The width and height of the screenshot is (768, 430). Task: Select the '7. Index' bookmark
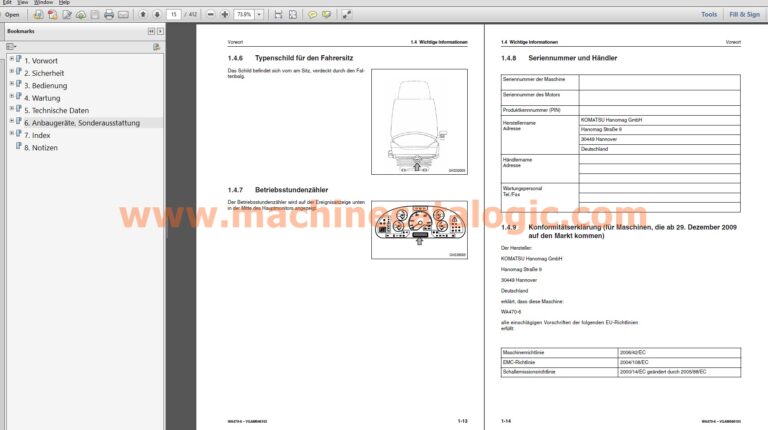click(37, 135)
